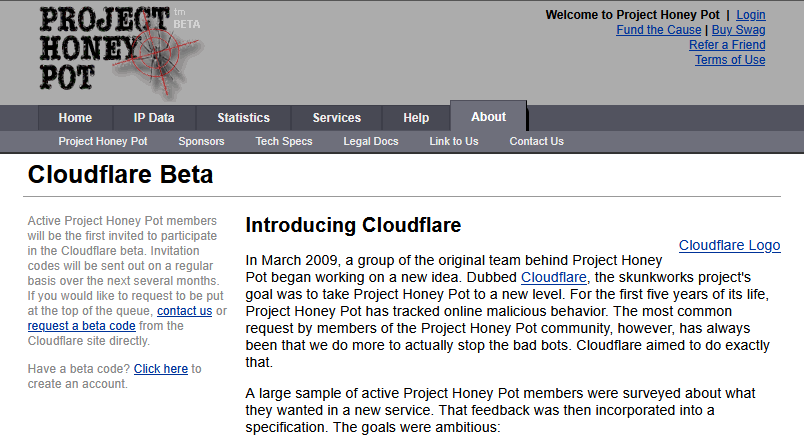Open the Help tab
Viewport: 804px width, 445px height.
[416, 118]
